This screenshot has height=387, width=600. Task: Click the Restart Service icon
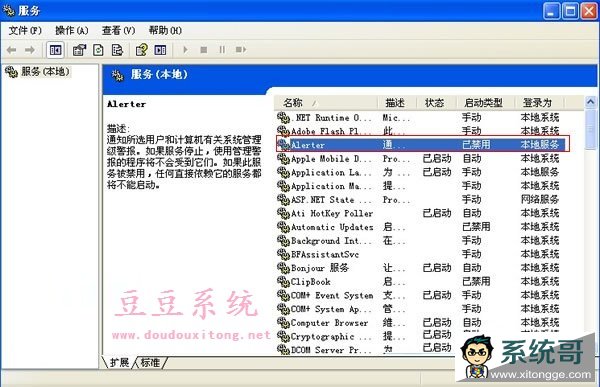click(x=241, y=50)
